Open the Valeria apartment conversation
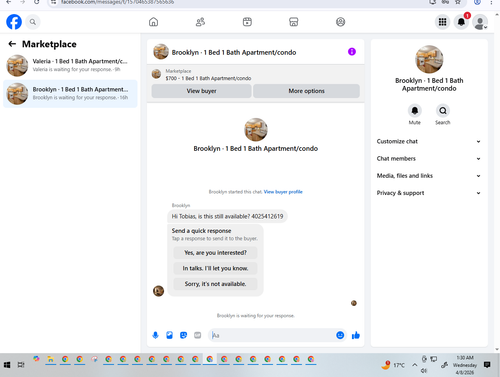The width and height of the screenshot is (500, 377). 70,65
